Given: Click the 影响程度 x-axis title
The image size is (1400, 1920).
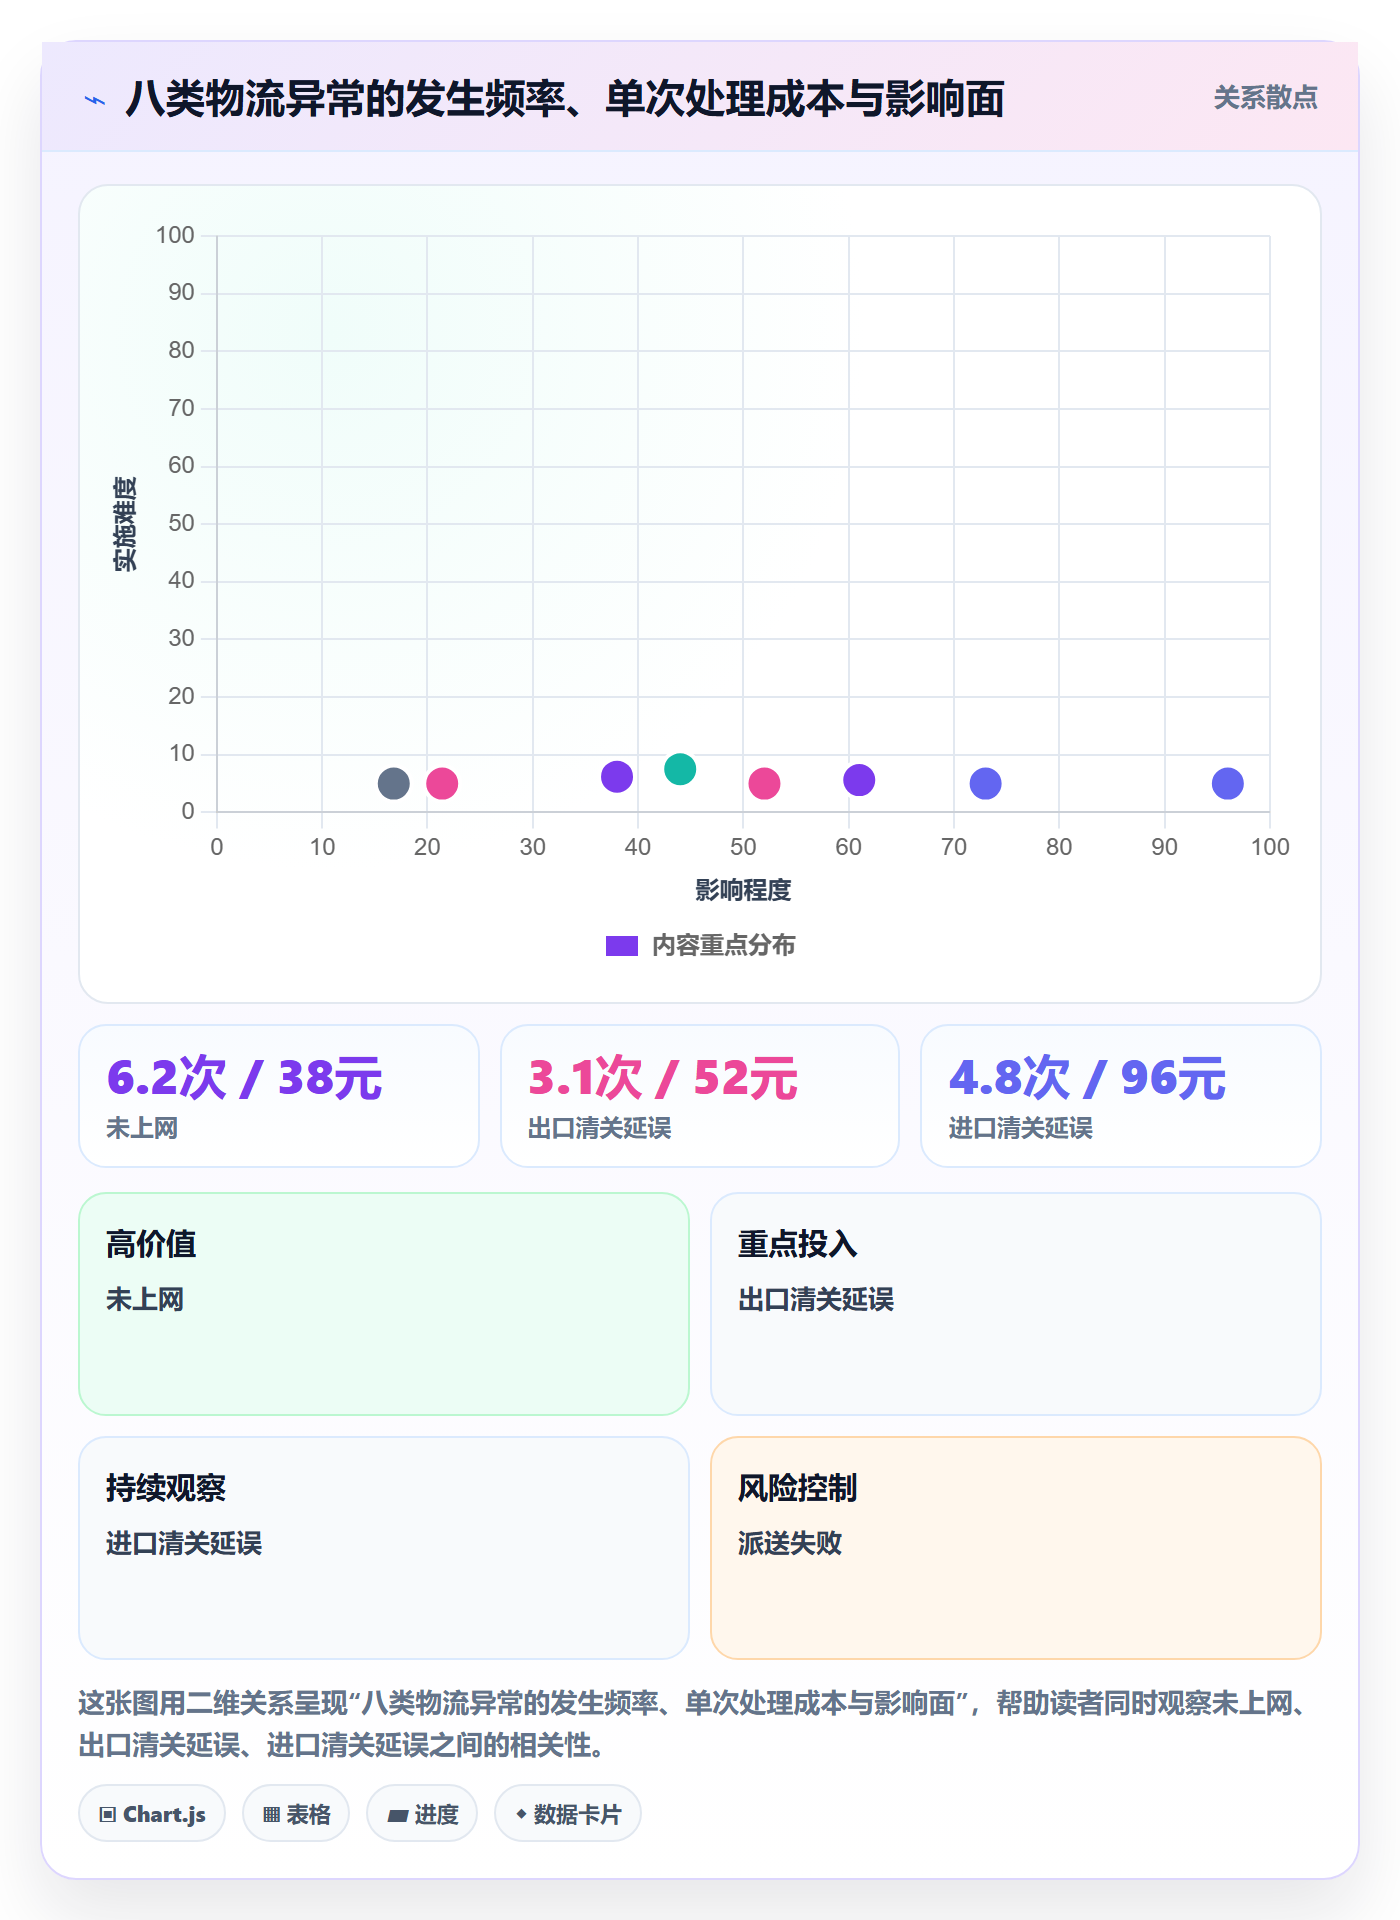Looking at the screenshot, I should tap(743, 890).
